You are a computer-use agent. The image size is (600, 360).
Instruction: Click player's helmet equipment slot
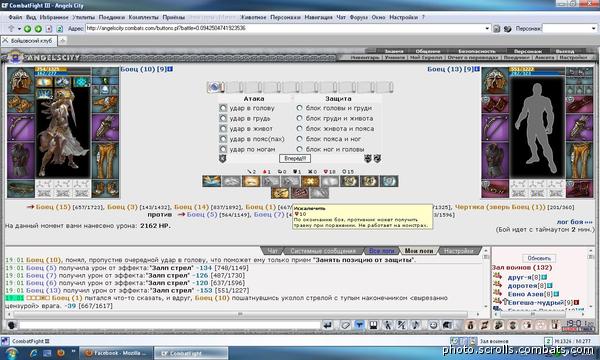click(21, 80)
